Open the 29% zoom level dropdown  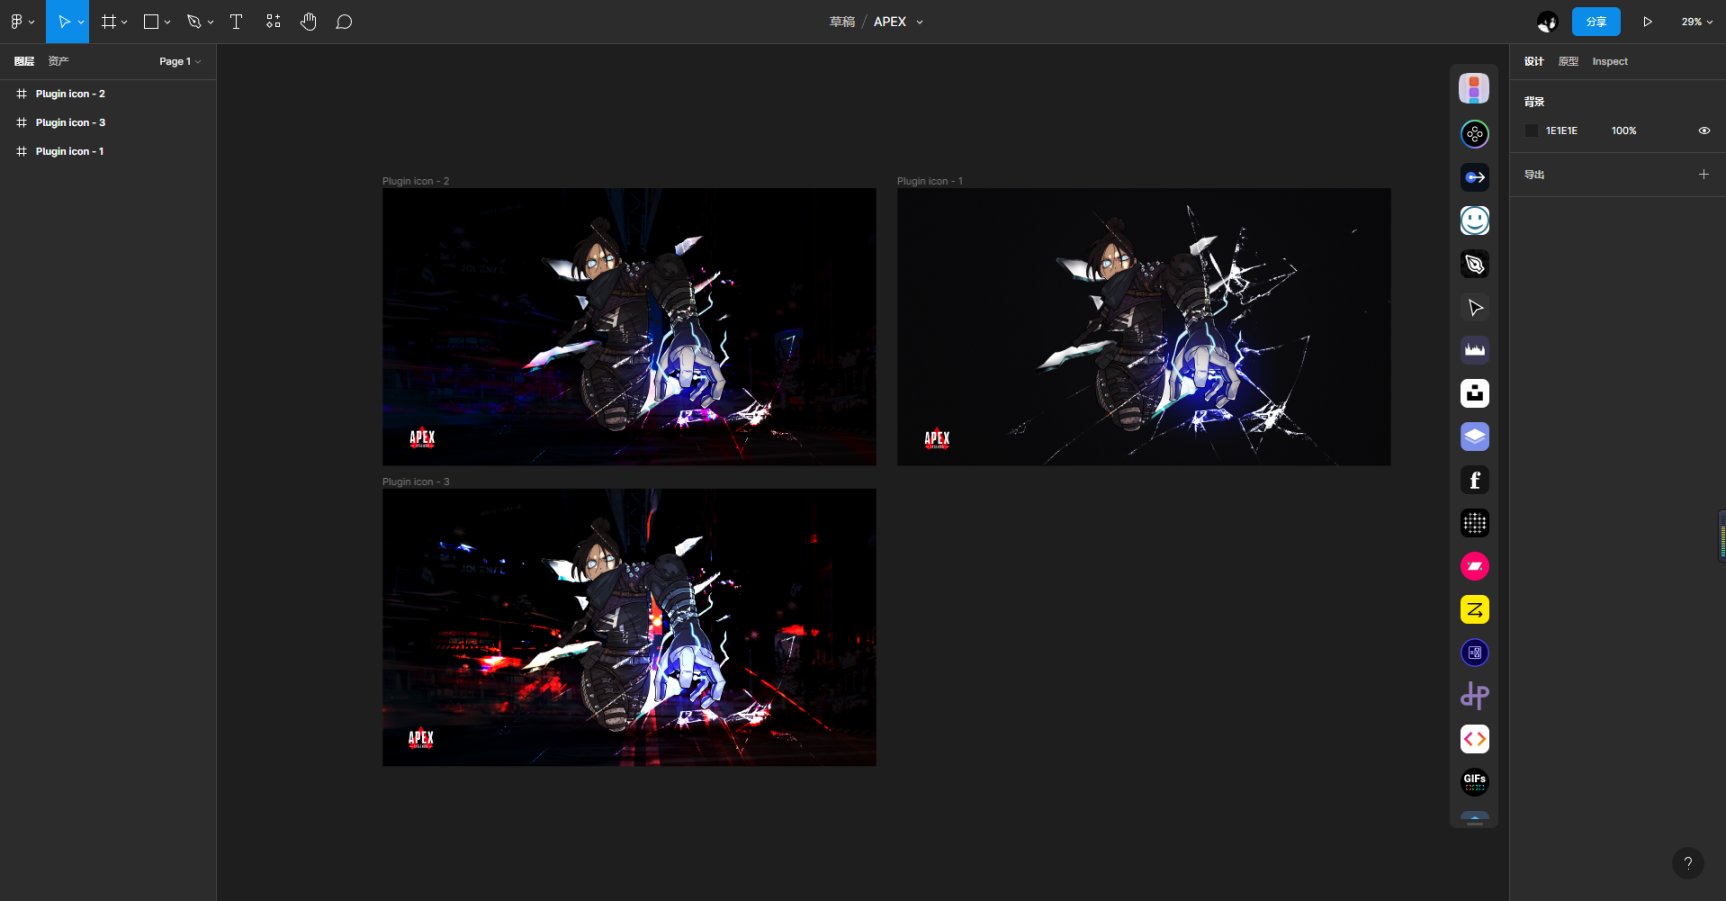click(x=1696, y=21)
